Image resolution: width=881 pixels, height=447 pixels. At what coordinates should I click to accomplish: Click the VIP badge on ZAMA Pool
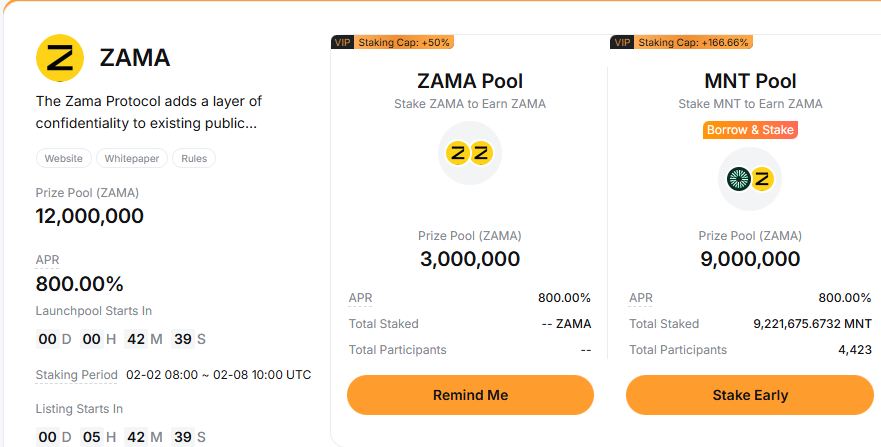click(x=342, y=42)
